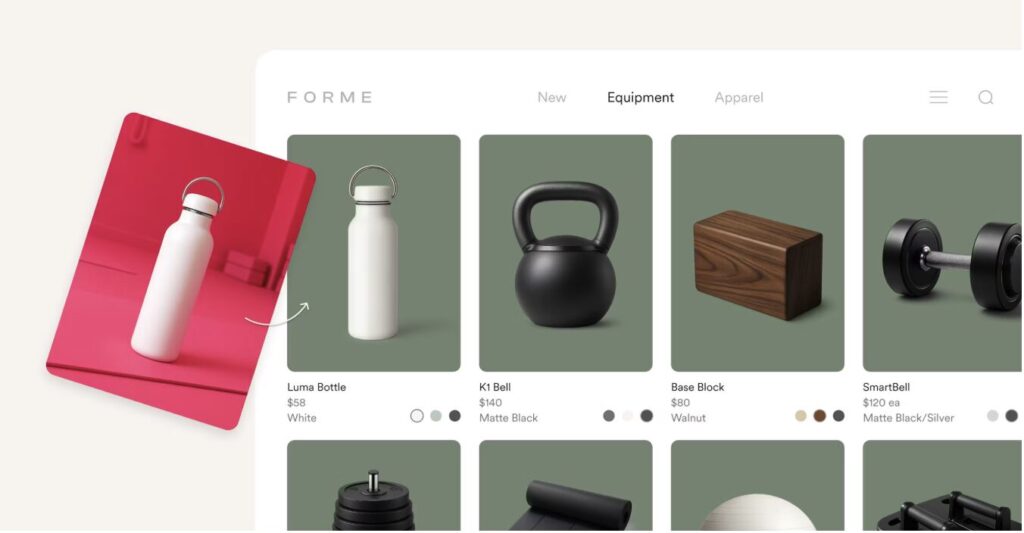Switch to the New tab
The height and width of the screenshot is (533, 1024).
click(x=552, y=97)
